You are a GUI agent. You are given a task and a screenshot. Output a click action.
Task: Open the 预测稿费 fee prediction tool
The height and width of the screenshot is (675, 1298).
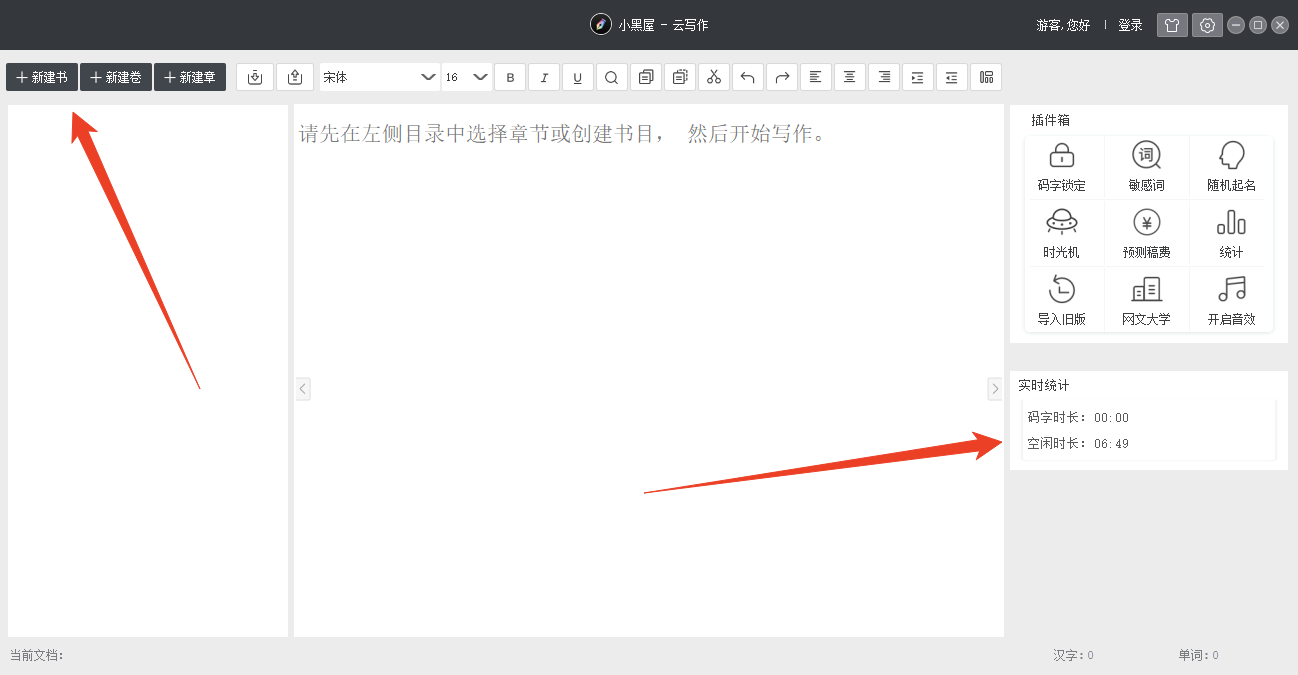coord(1146,233)
